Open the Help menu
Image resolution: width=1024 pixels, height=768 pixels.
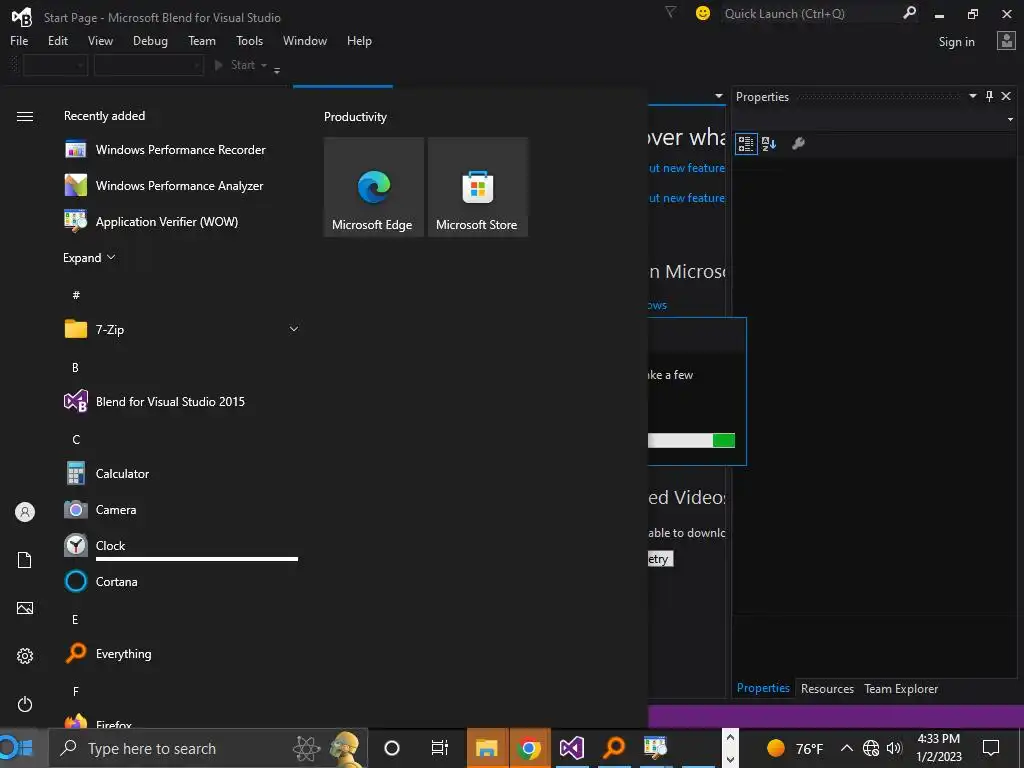(359, 40)
